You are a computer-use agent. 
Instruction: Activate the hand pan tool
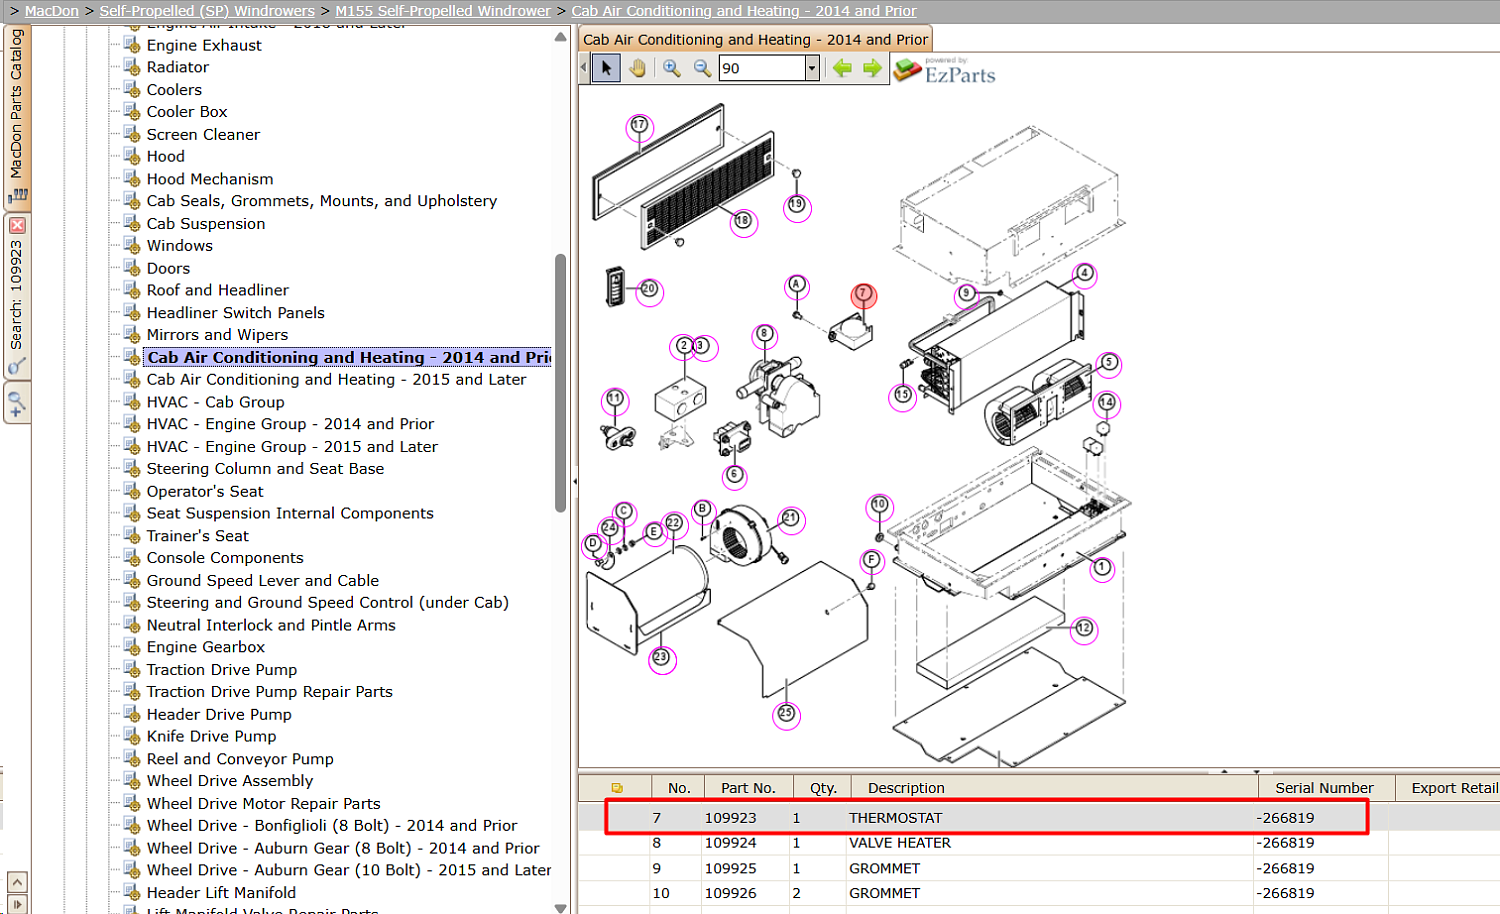click(x=637, y=68)
